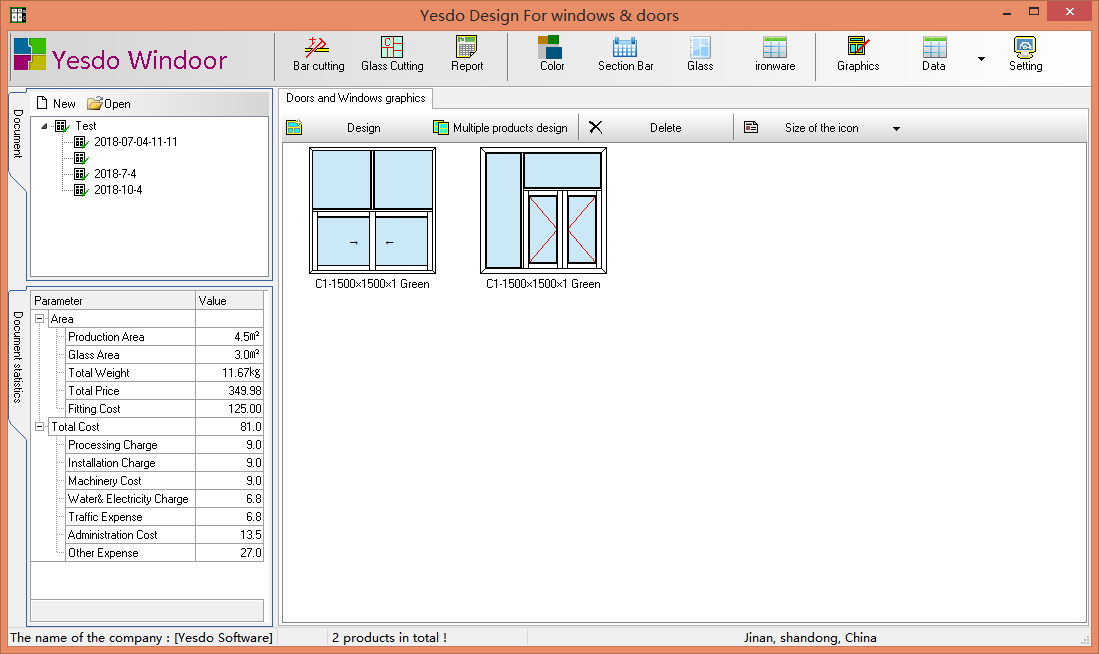
Task: Collapse the Area group in statistics
Action: (x=40, y=318)
